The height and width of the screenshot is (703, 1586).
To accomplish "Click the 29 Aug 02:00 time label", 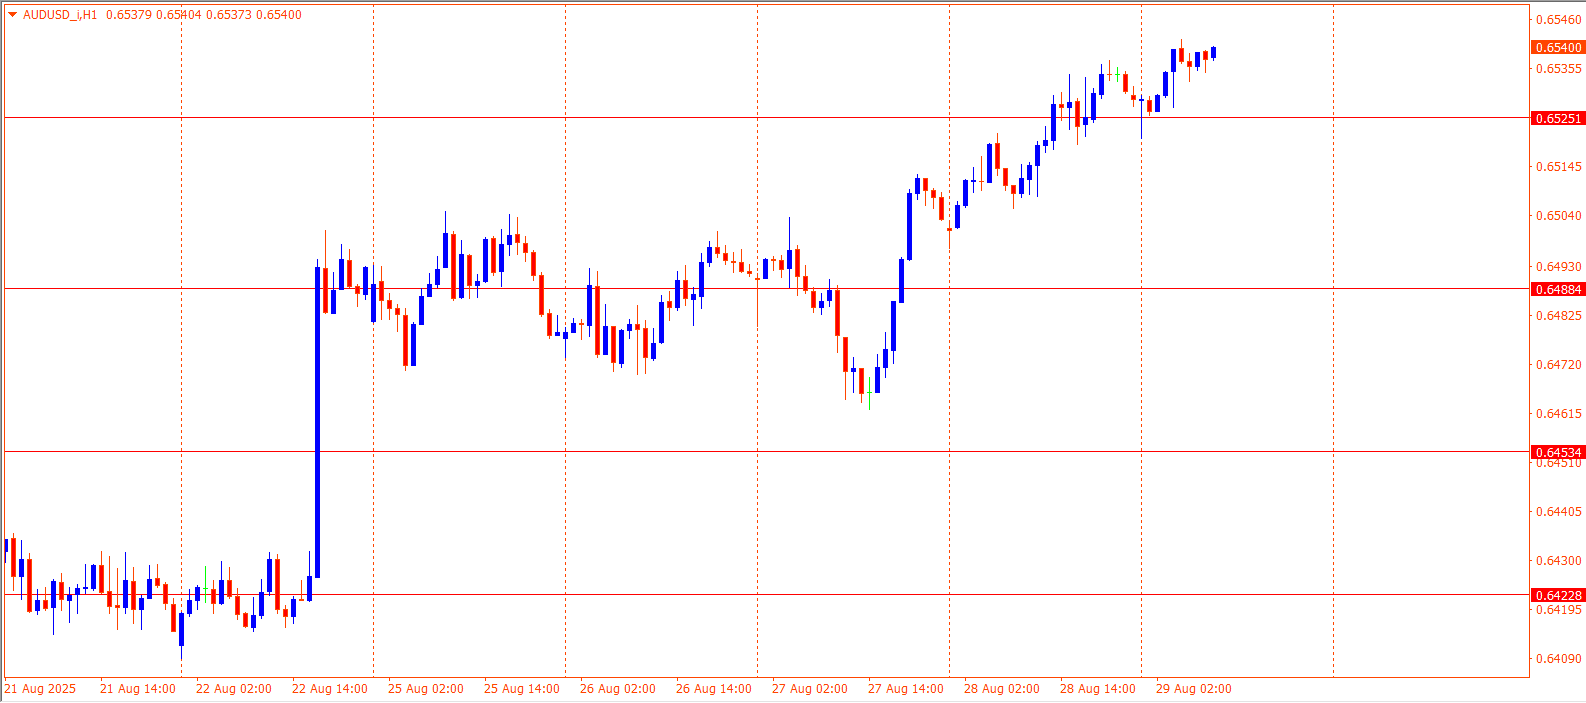I will coord(1194,689).
